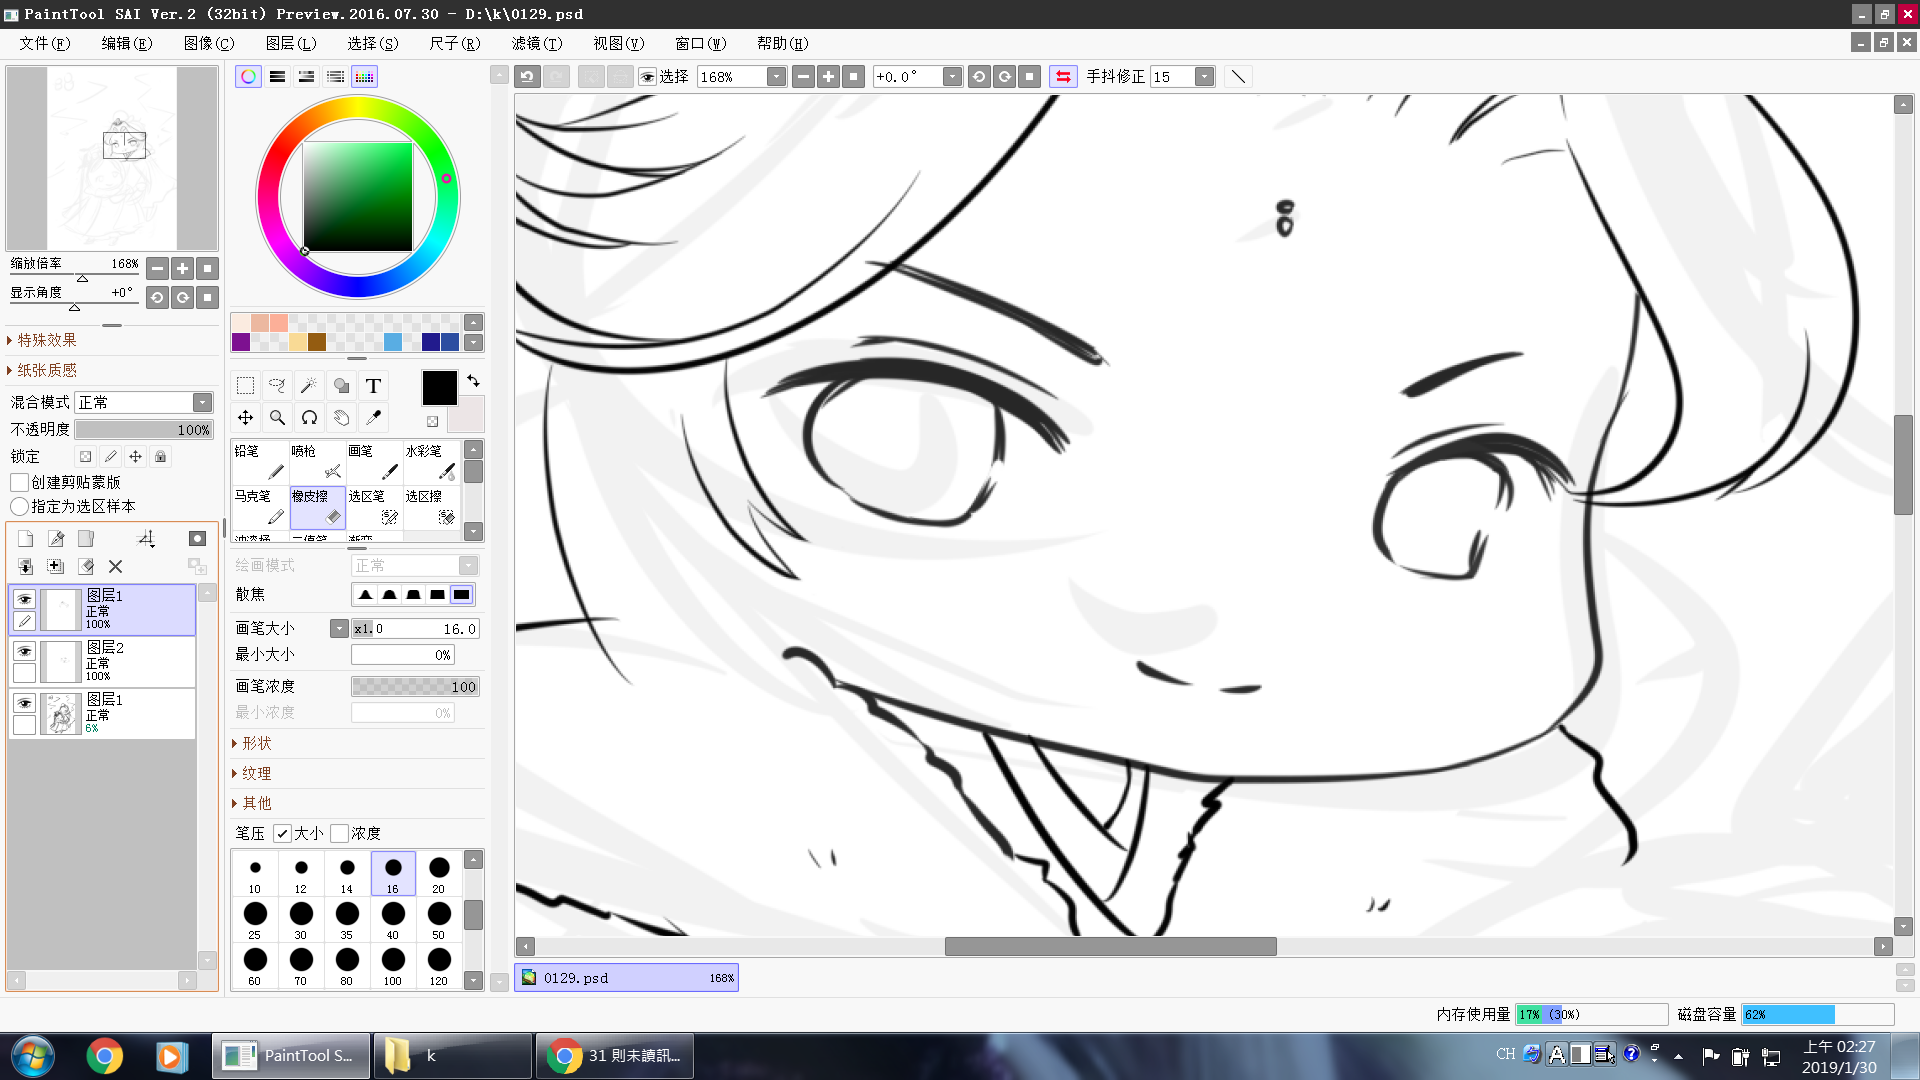Enable 创建剪贴蒙版 clipping mask checkbox
The height and width of the screenshot is (1080, 1920).
click(x=19, y=482)
